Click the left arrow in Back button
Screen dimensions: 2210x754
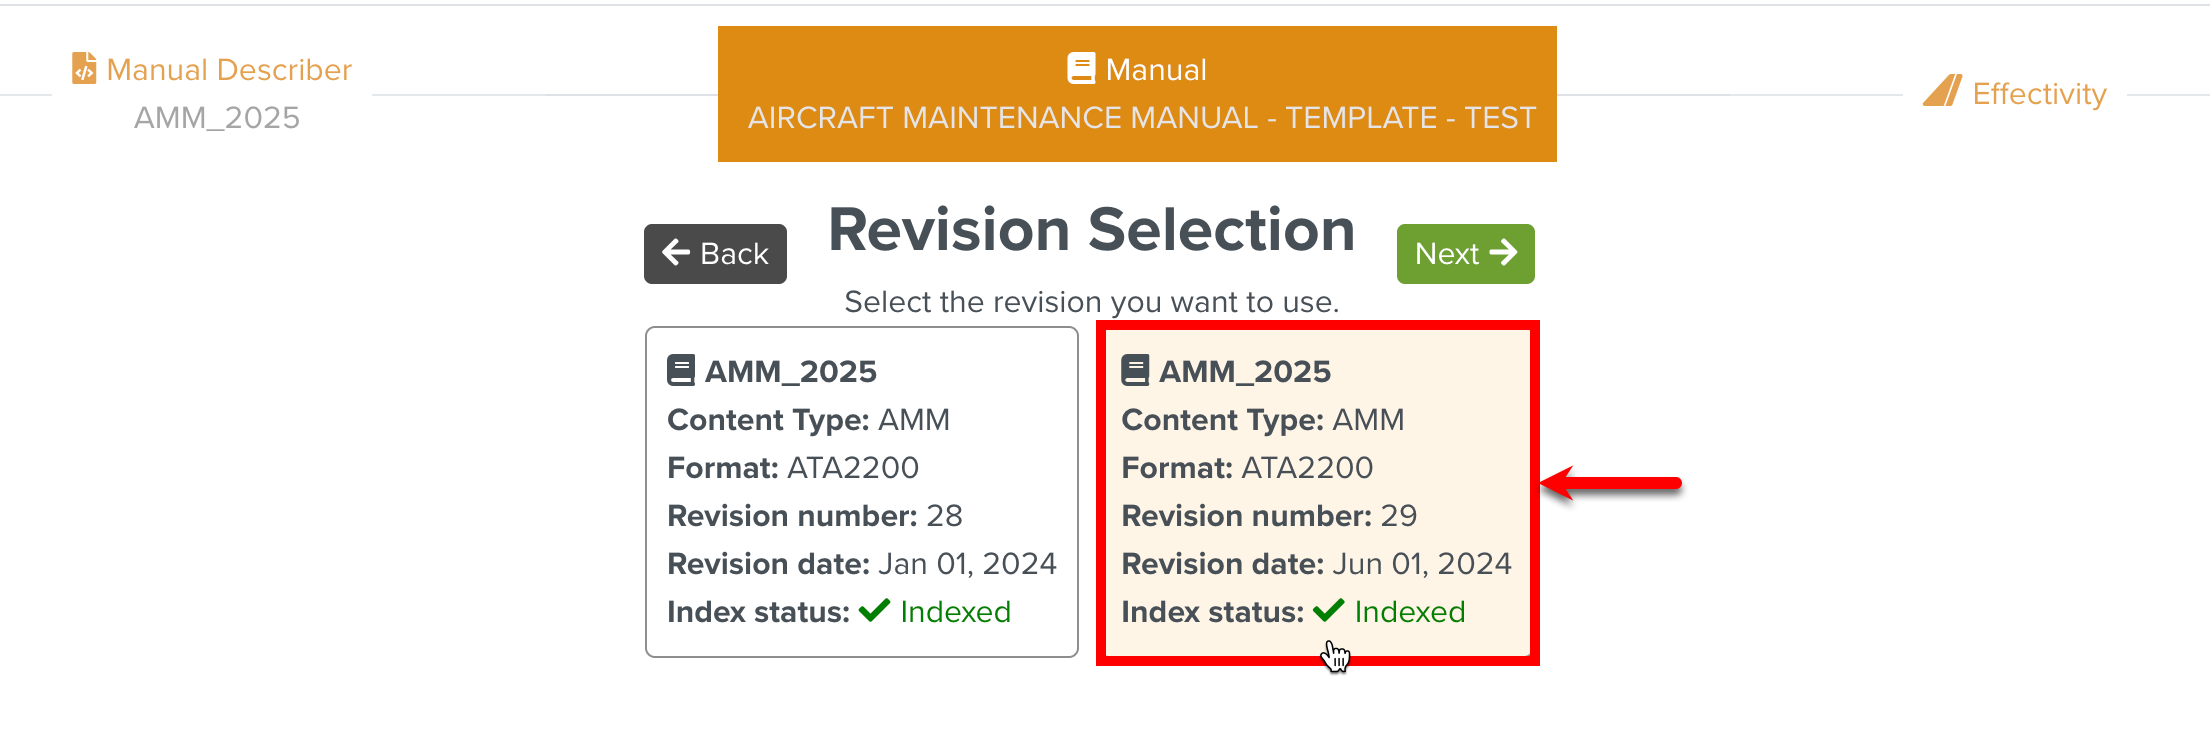tap(676, 252)
